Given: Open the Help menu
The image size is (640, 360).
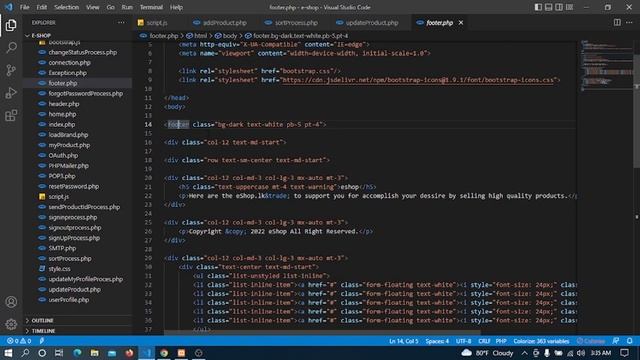Looking at the screenshot, I should [176, 7].
